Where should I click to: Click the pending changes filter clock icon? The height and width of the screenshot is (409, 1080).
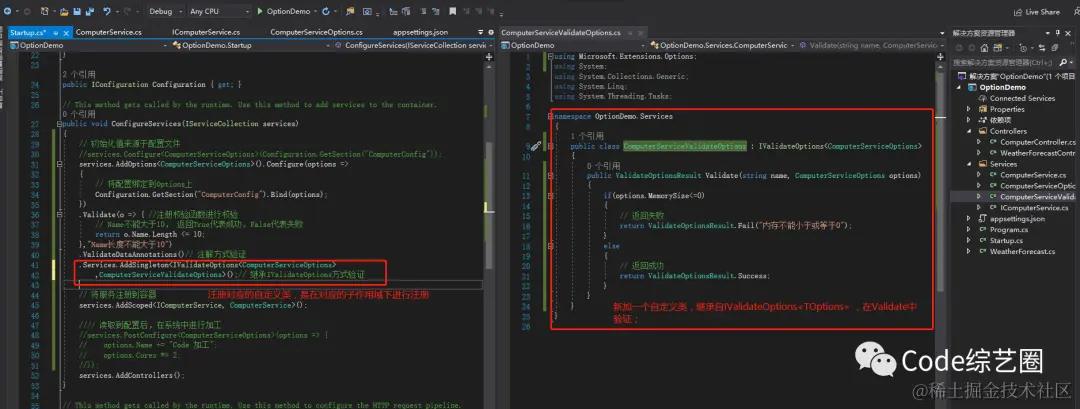click(1024, 48)
